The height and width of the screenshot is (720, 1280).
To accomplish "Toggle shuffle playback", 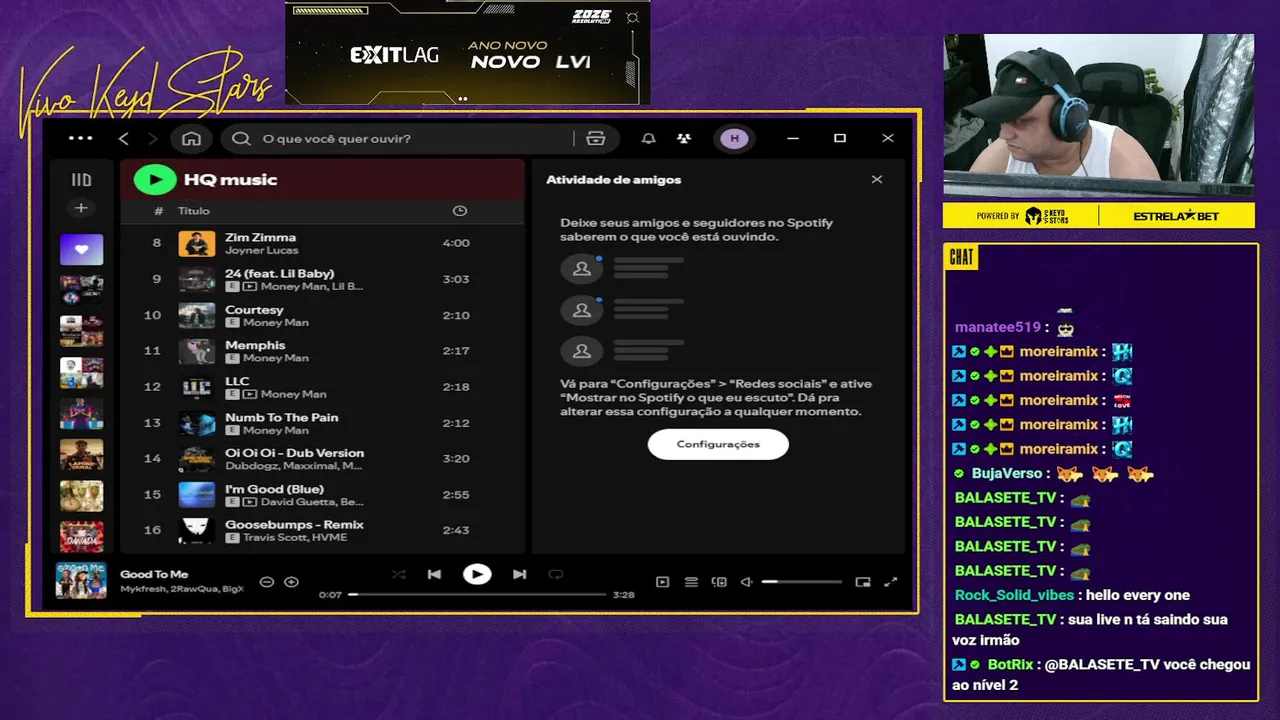I will pyautogui.click(x=399, y=575).
